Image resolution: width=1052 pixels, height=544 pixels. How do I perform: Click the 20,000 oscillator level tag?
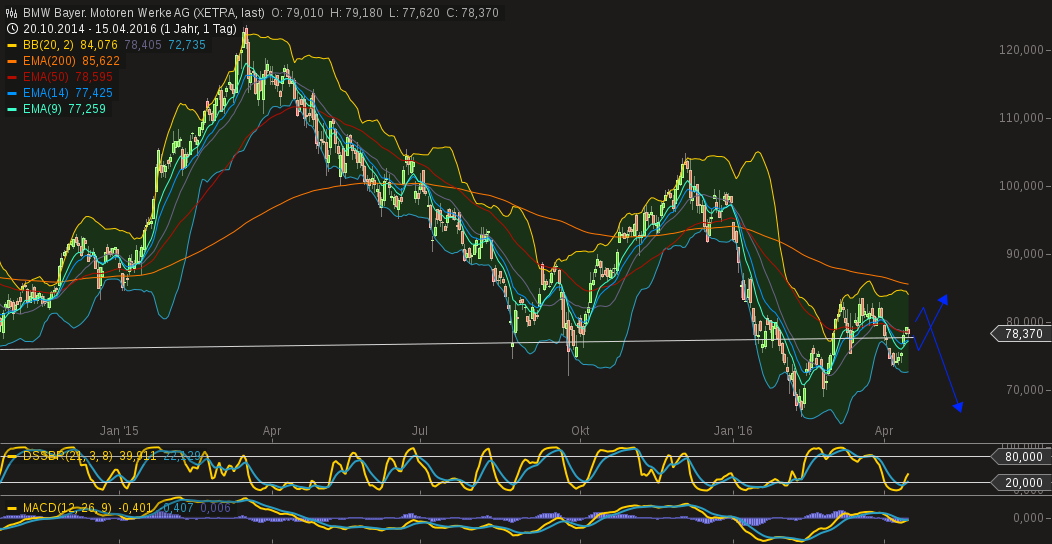(1020, 482)
